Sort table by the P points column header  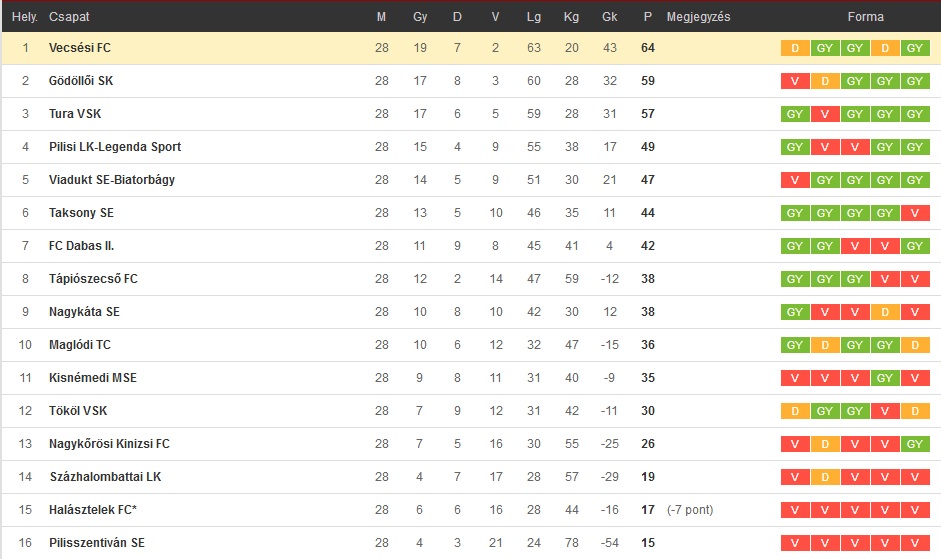648,17
